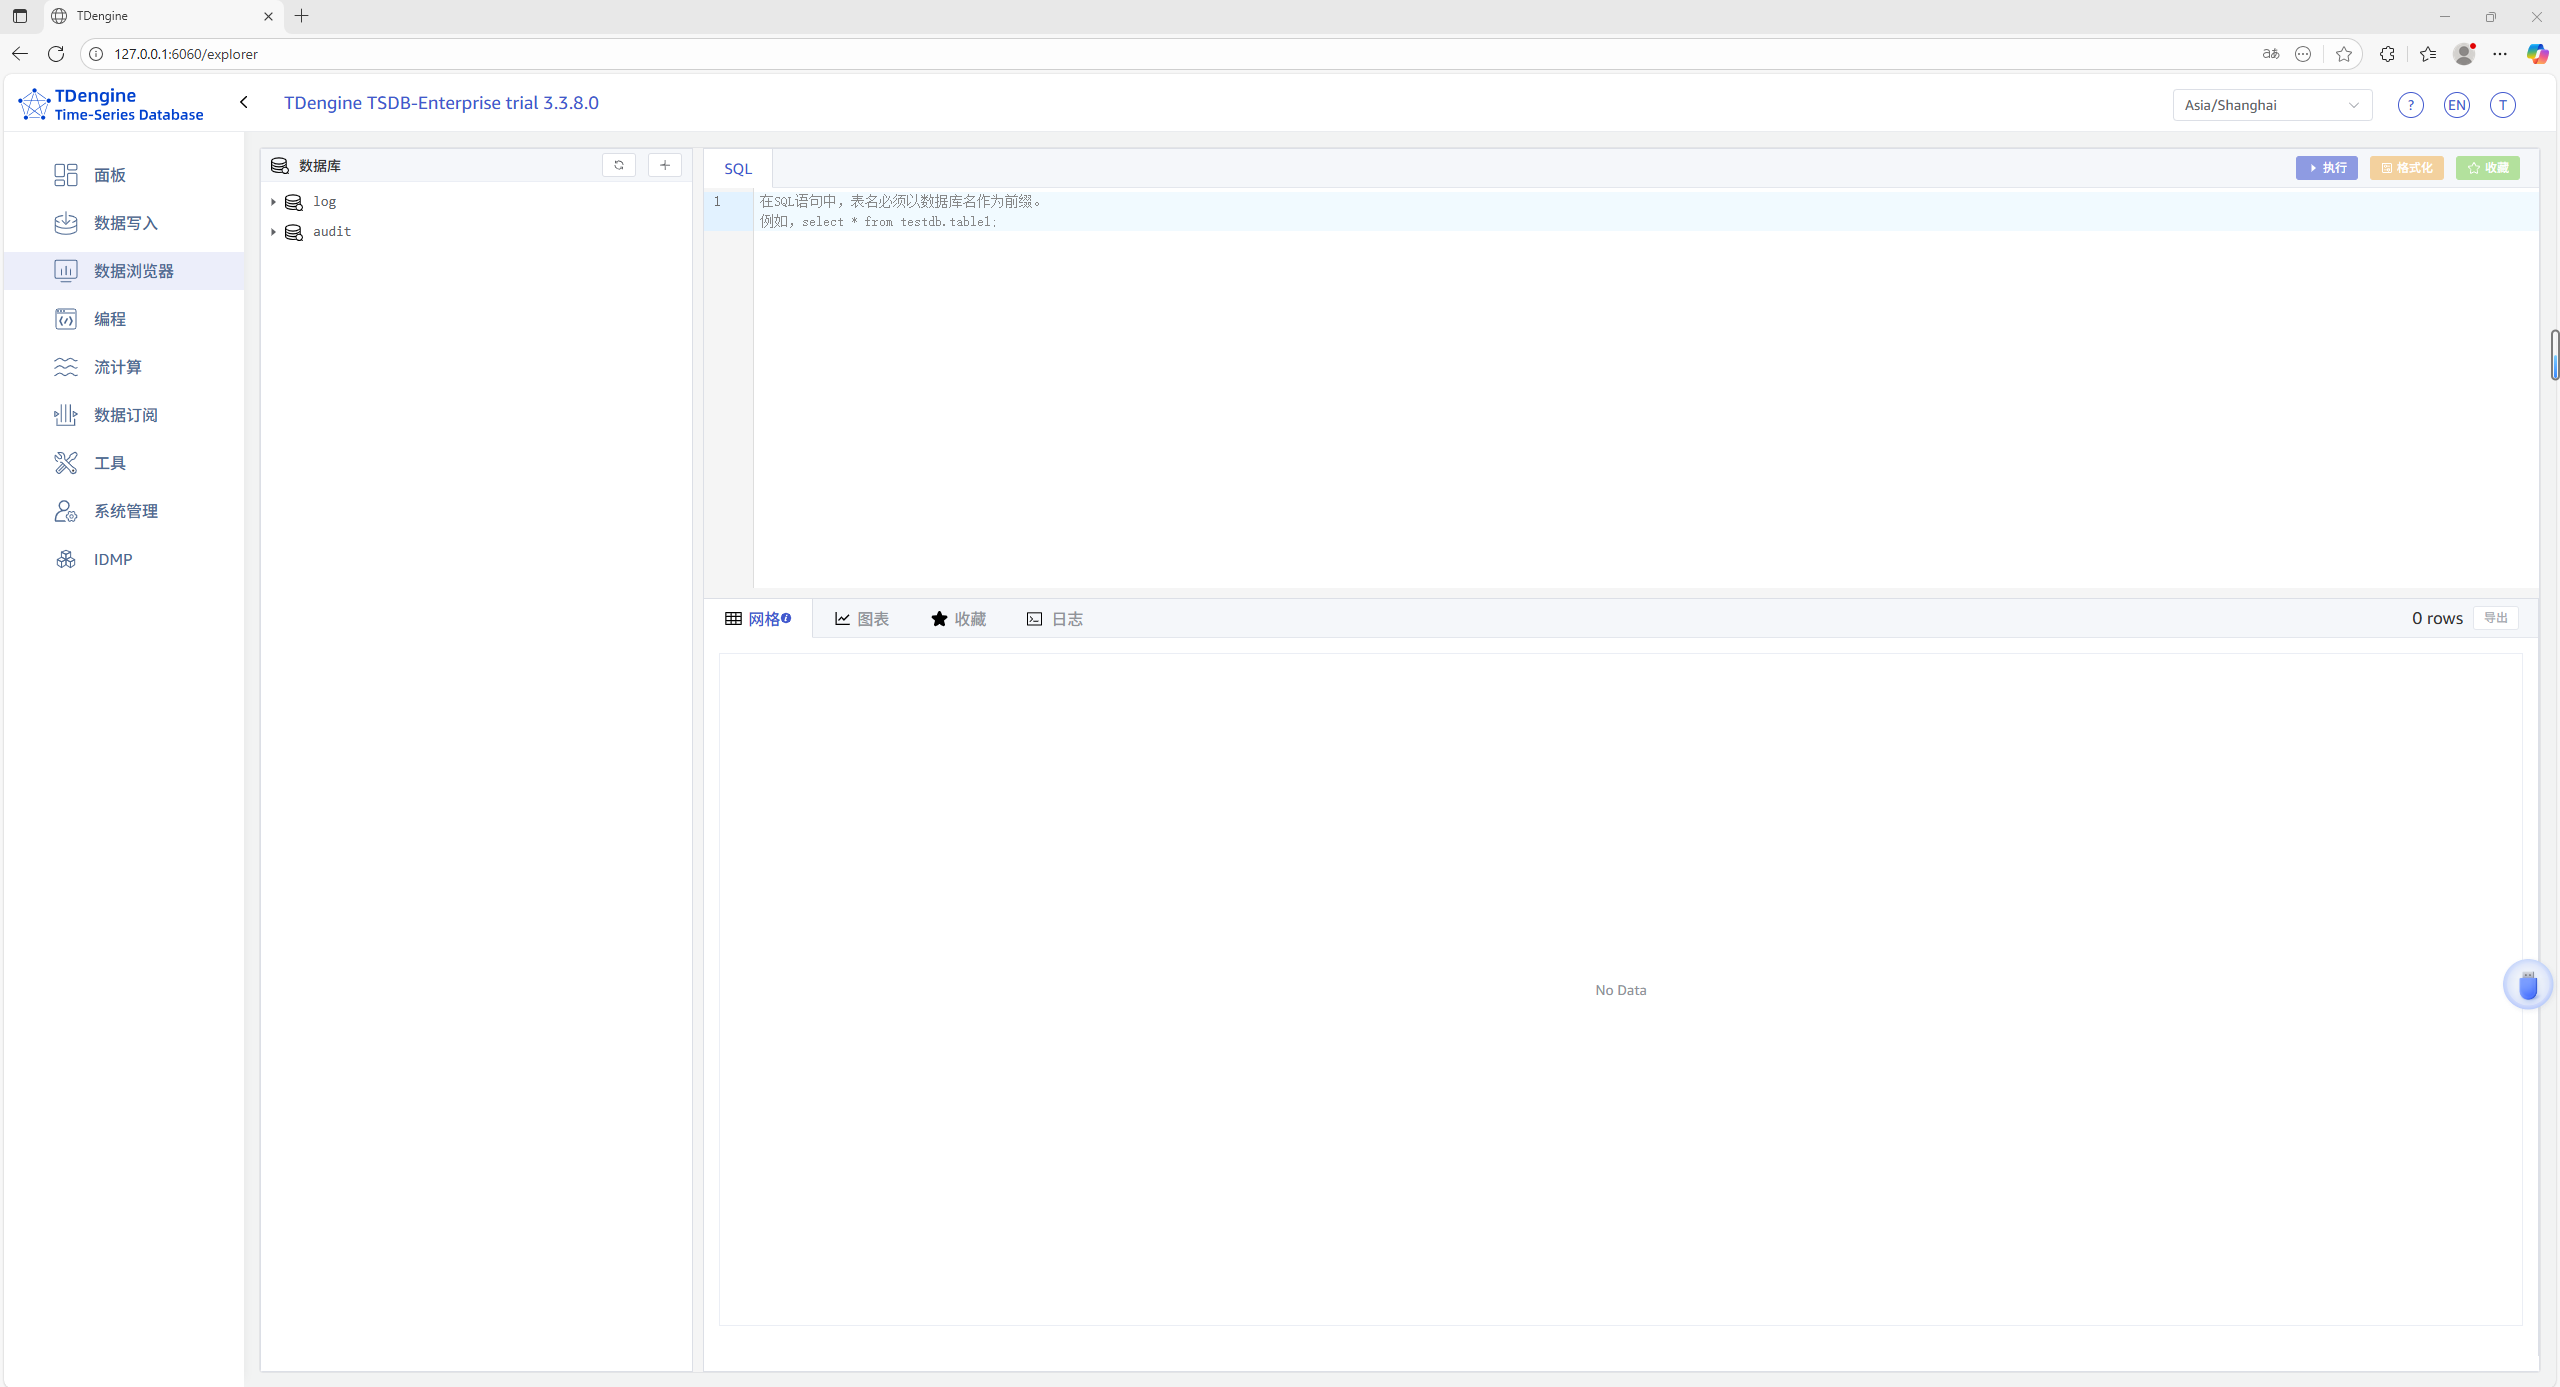Collapse the left sidebar with chevron

(244, 102)
